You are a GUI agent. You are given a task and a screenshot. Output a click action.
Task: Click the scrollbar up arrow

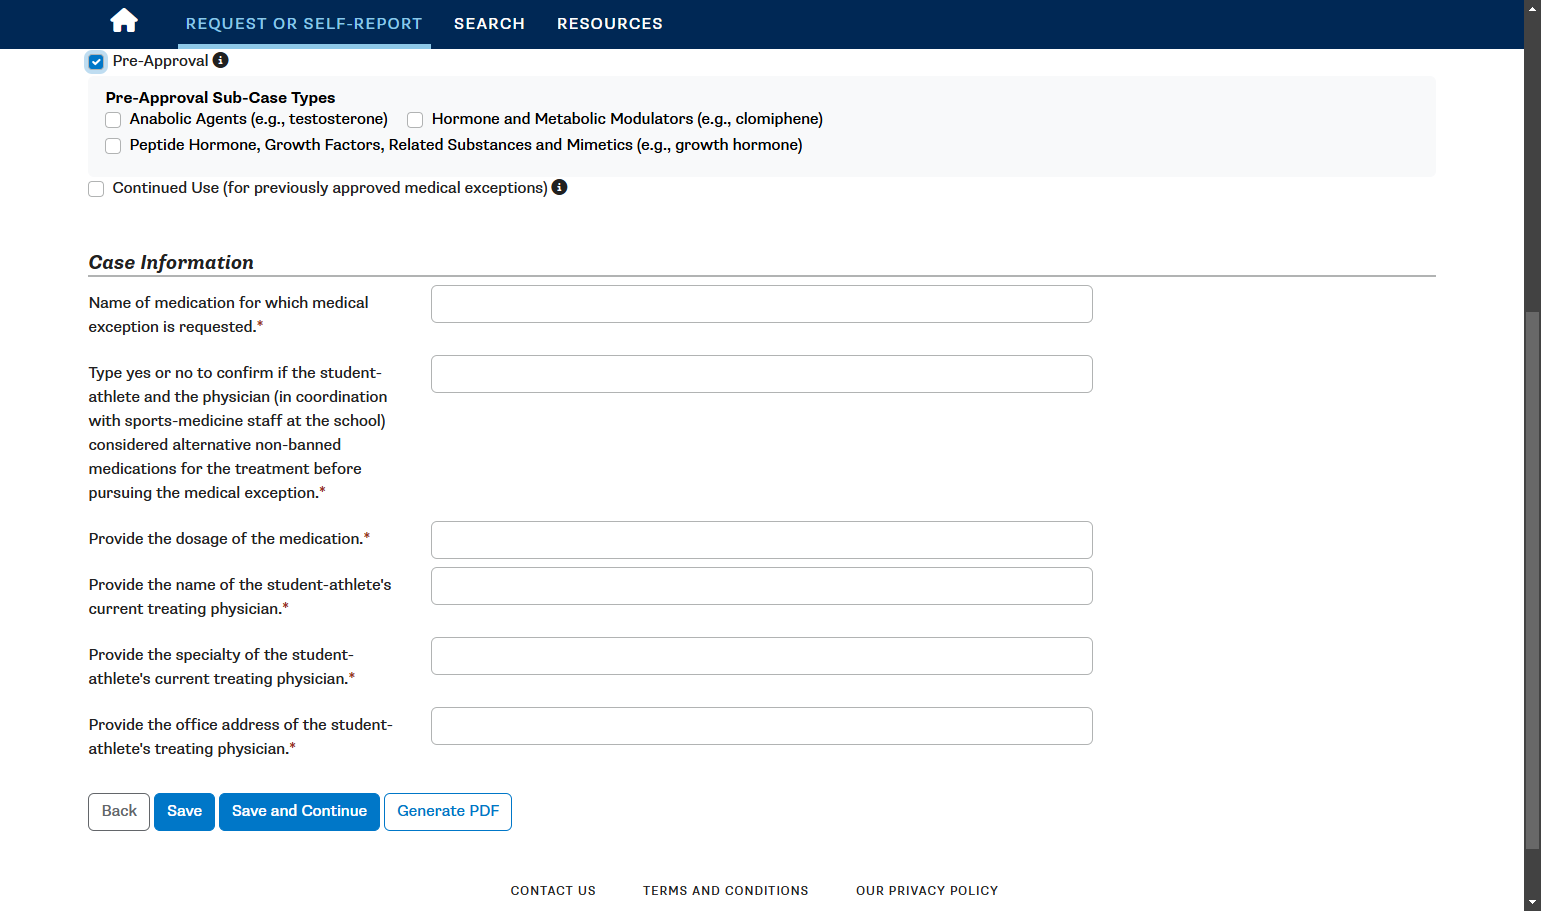[1532, 8]
